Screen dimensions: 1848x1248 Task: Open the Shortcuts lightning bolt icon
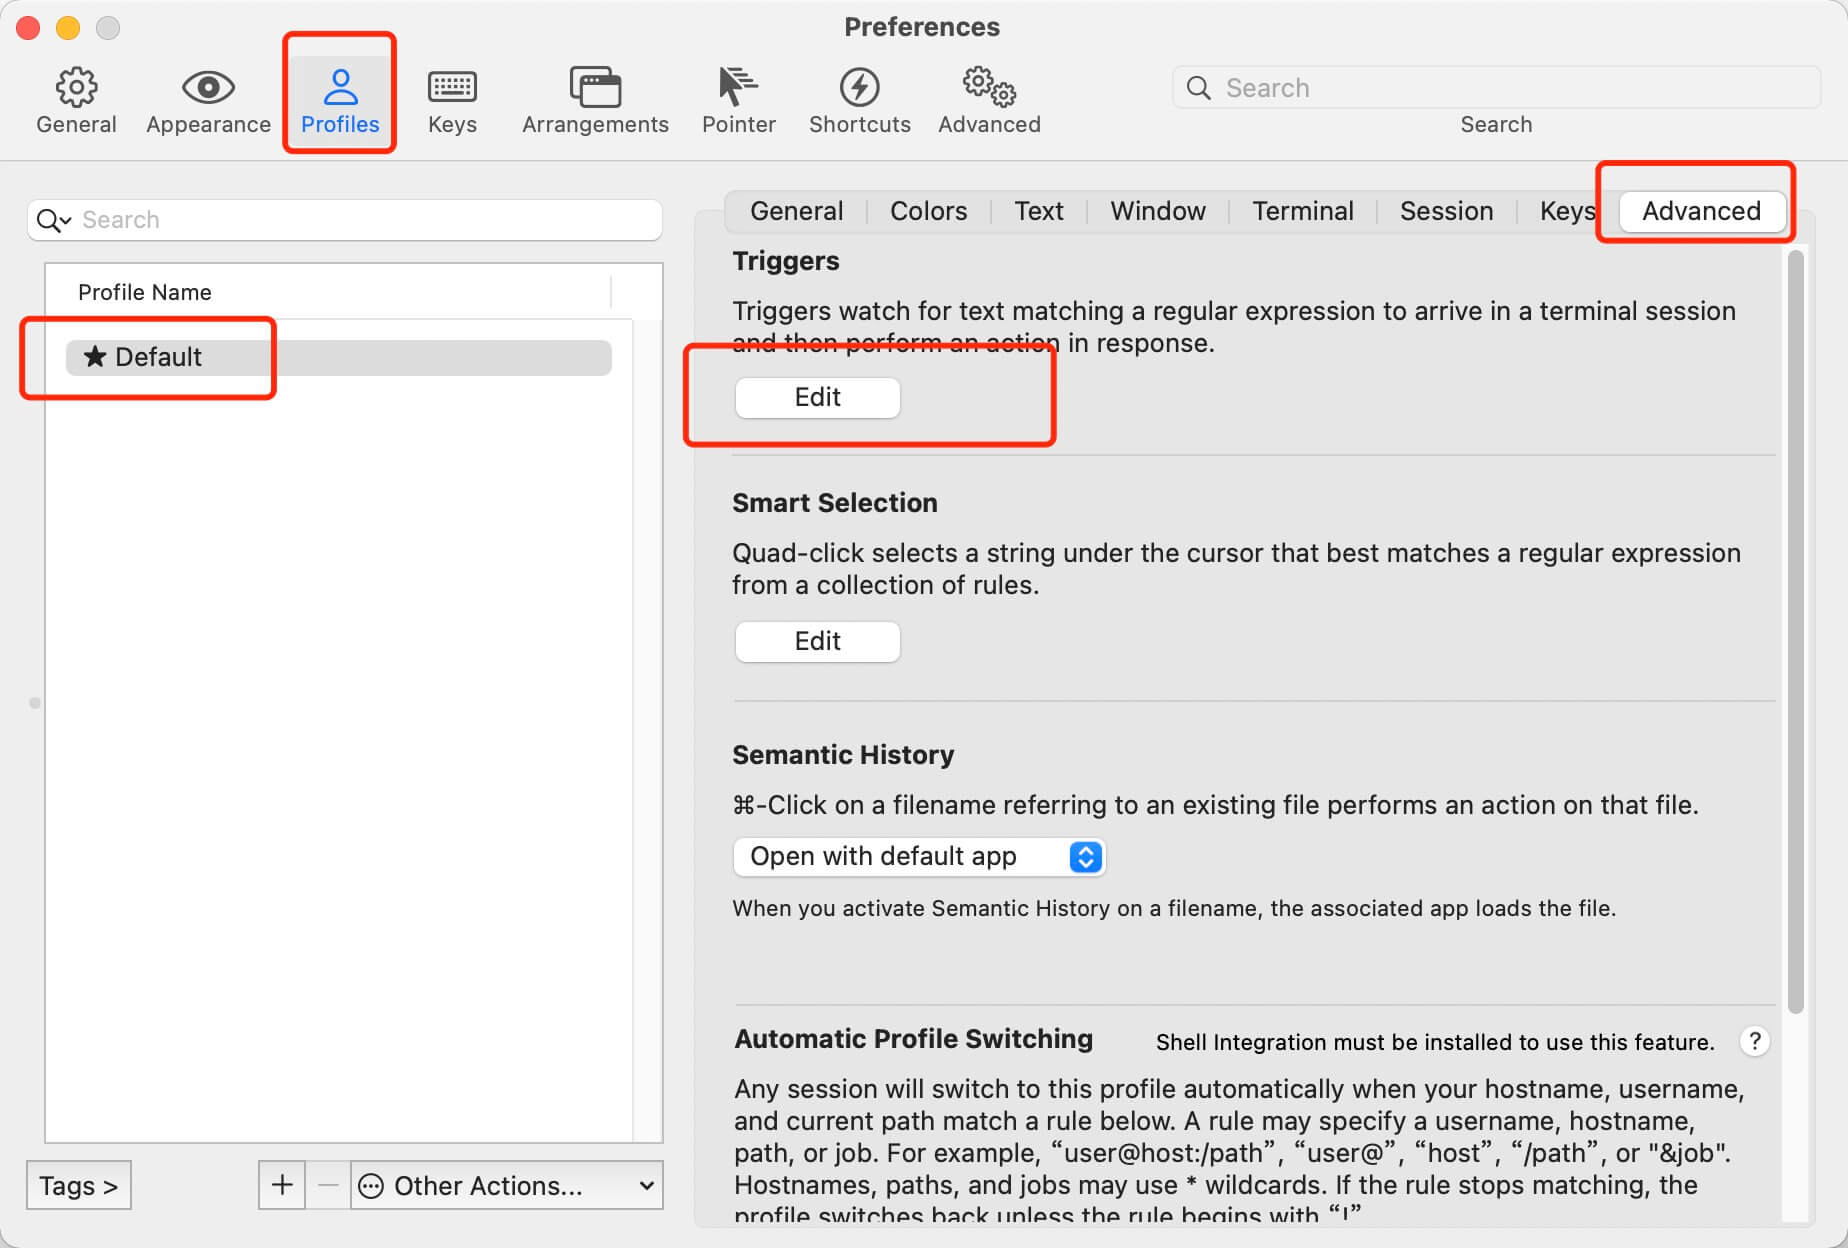(859, 88)
